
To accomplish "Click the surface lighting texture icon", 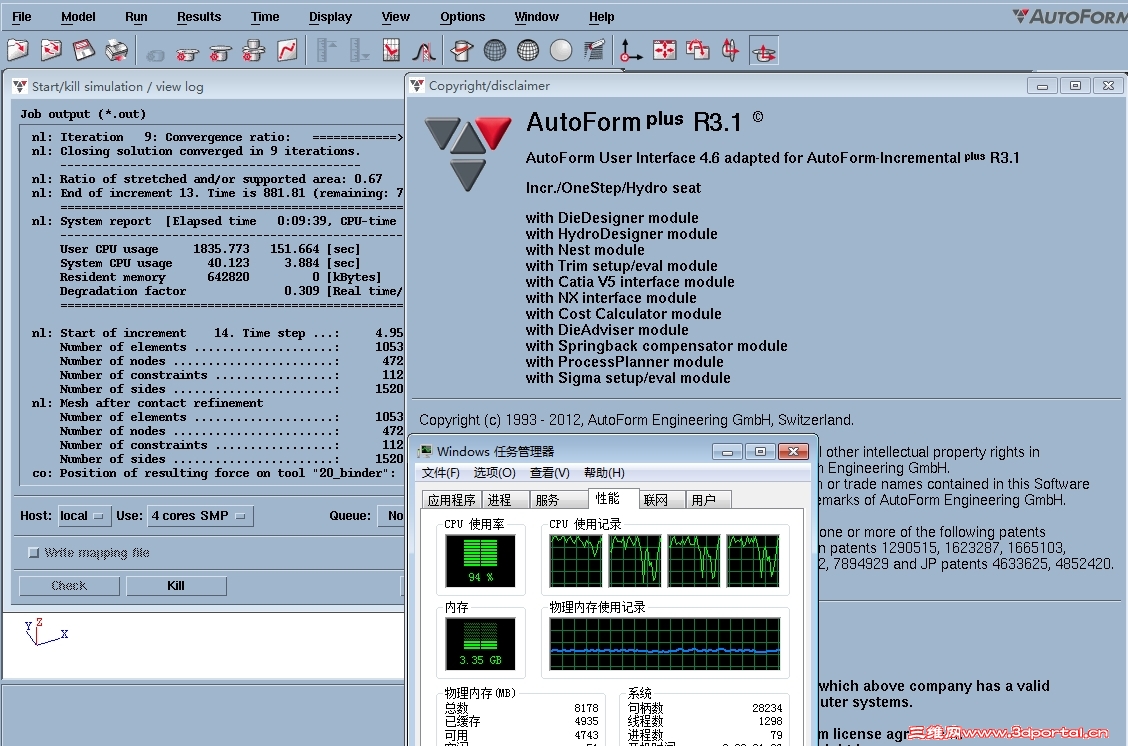I will (594, 50).
